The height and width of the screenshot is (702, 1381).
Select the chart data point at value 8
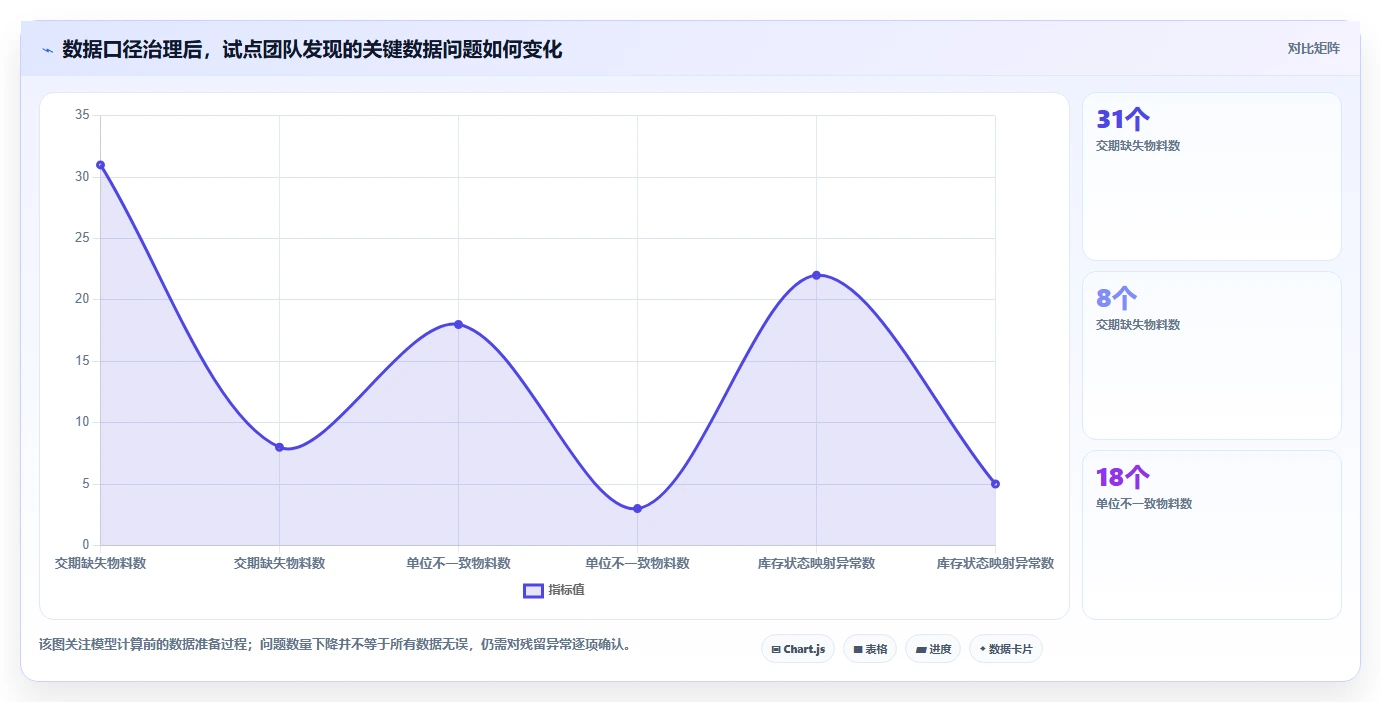[279, 447]
